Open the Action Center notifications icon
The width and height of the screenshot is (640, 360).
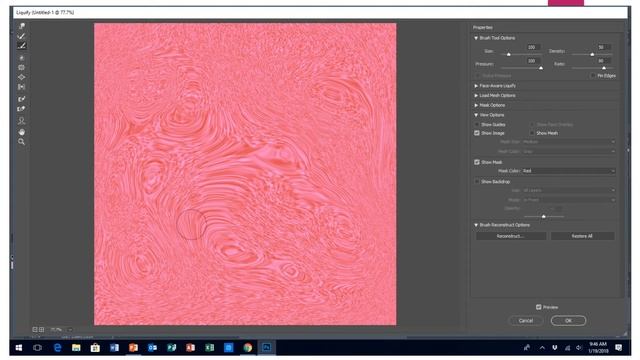[x=619, y=348]
